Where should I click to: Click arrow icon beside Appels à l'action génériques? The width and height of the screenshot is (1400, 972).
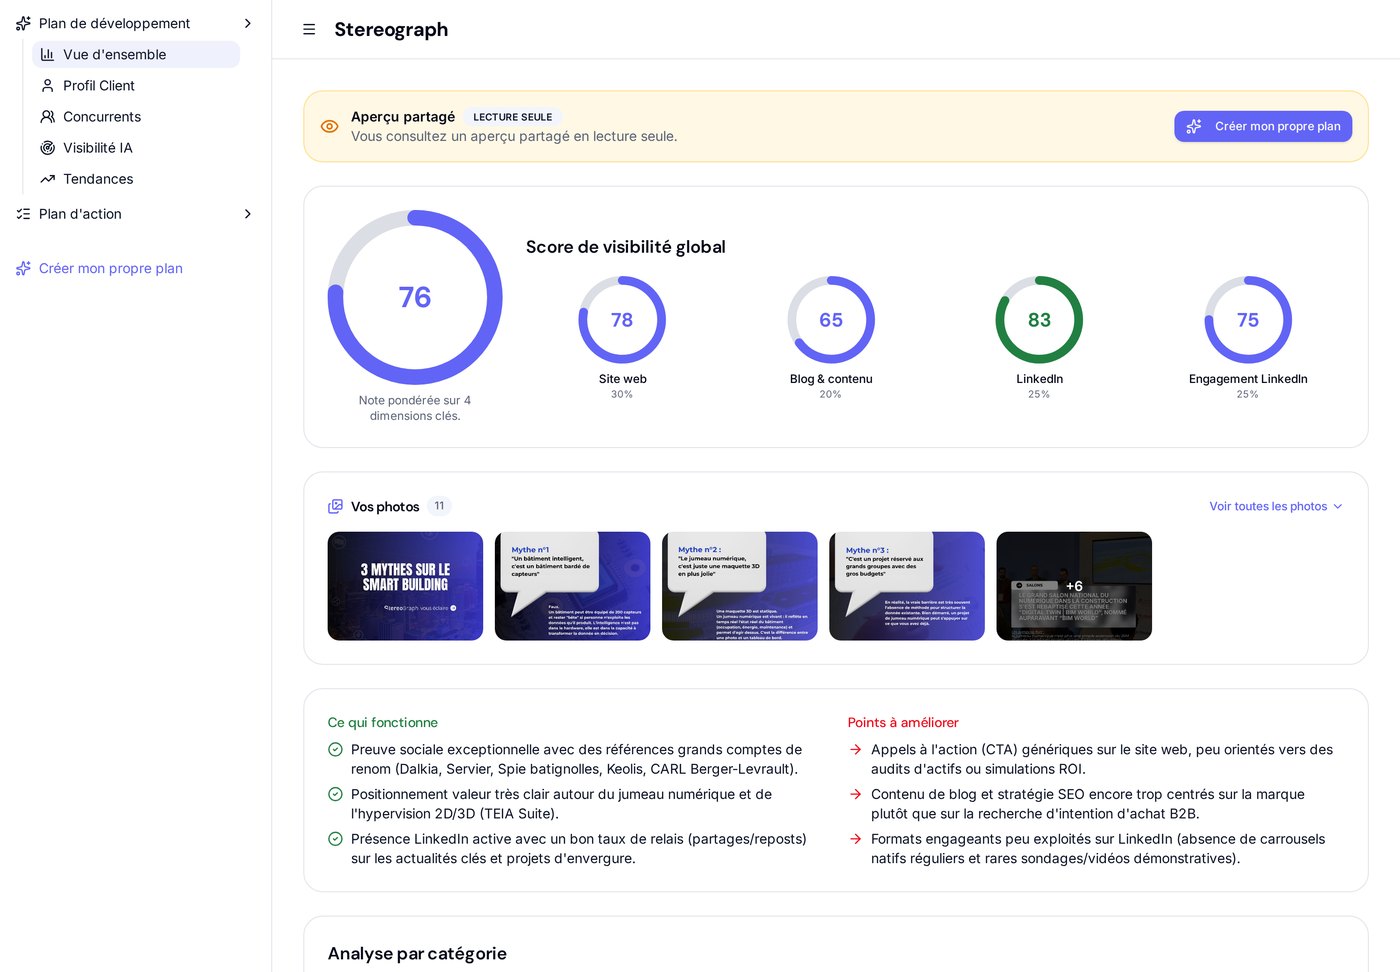855,749
